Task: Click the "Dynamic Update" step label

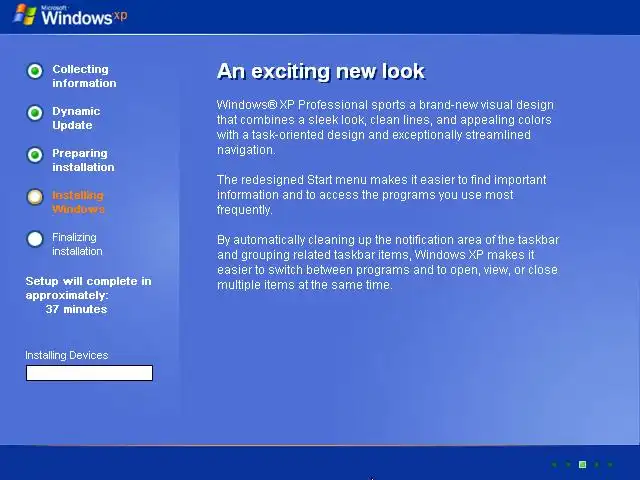Action: 76,118
